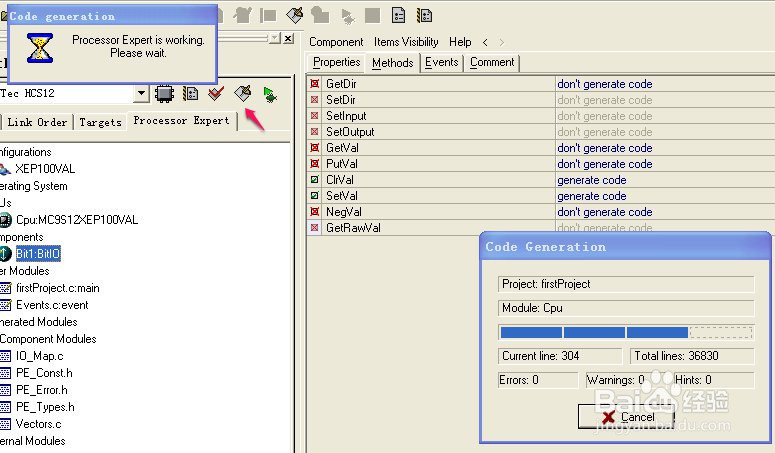Screen dimensions: 775x453
Task: Select Vectors.c file
Action: [x=39, y=424]
